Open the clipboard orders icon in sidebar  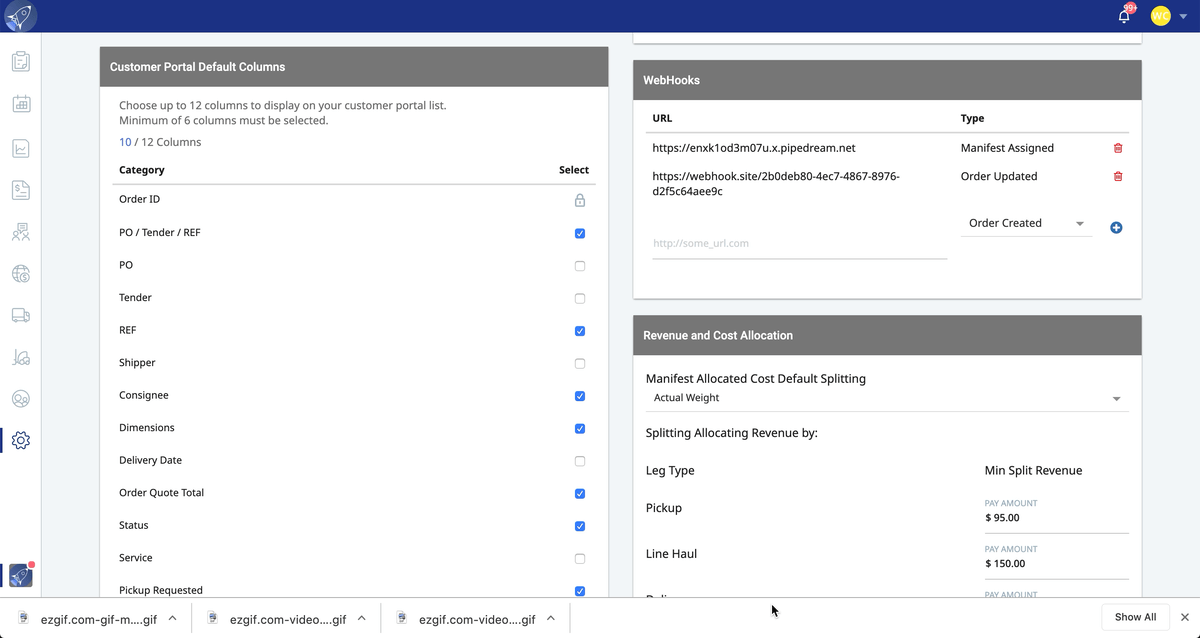click(x=21, y=62)
